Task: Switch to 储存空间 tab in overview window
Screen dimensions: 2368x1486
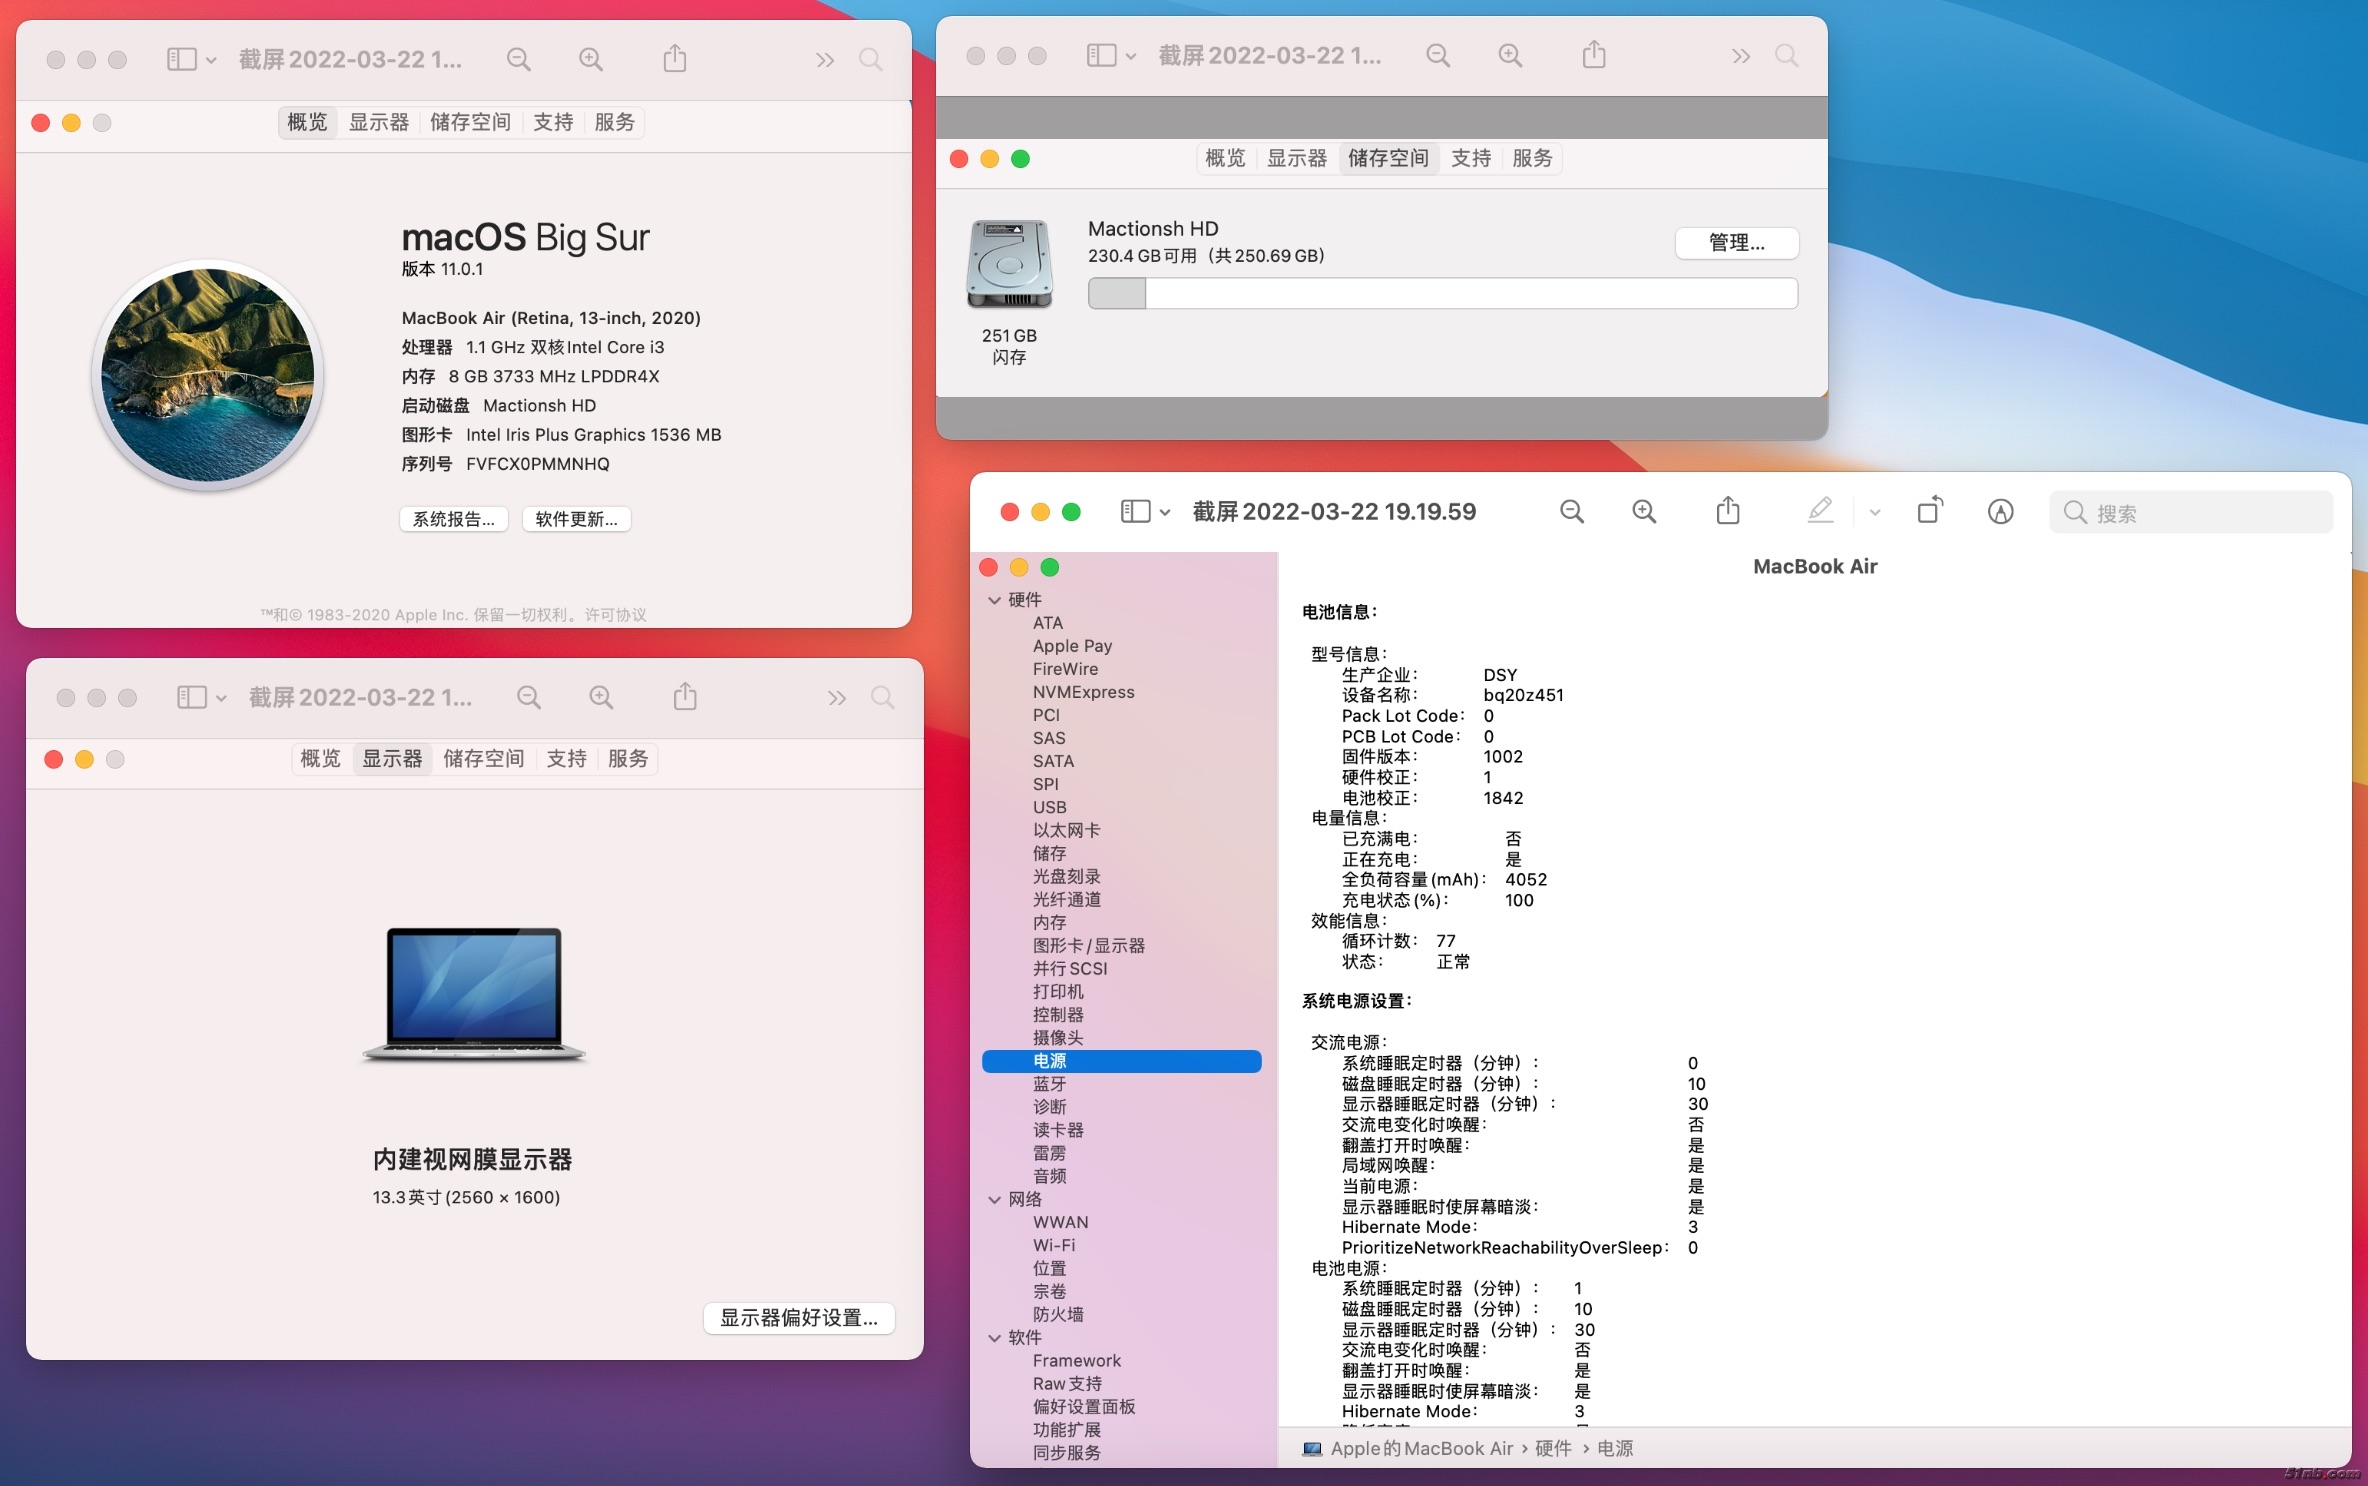Action: 470,122
